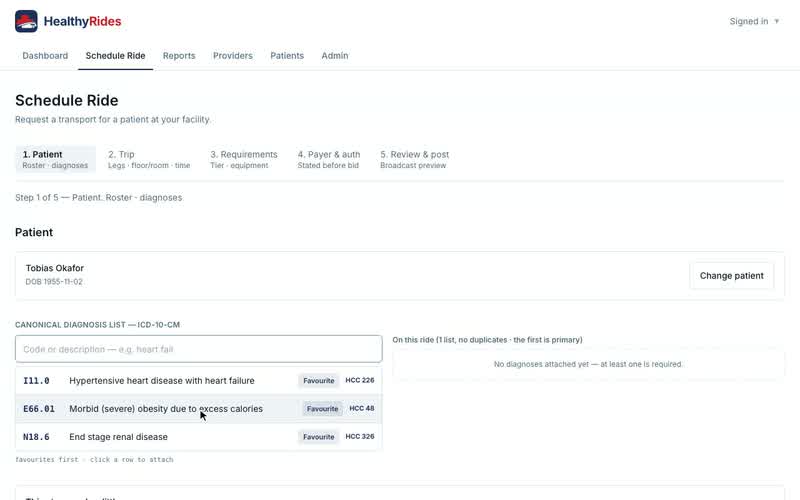800x500 pixels.
Task: Open the Patients tab
Action: coord(287,56)
